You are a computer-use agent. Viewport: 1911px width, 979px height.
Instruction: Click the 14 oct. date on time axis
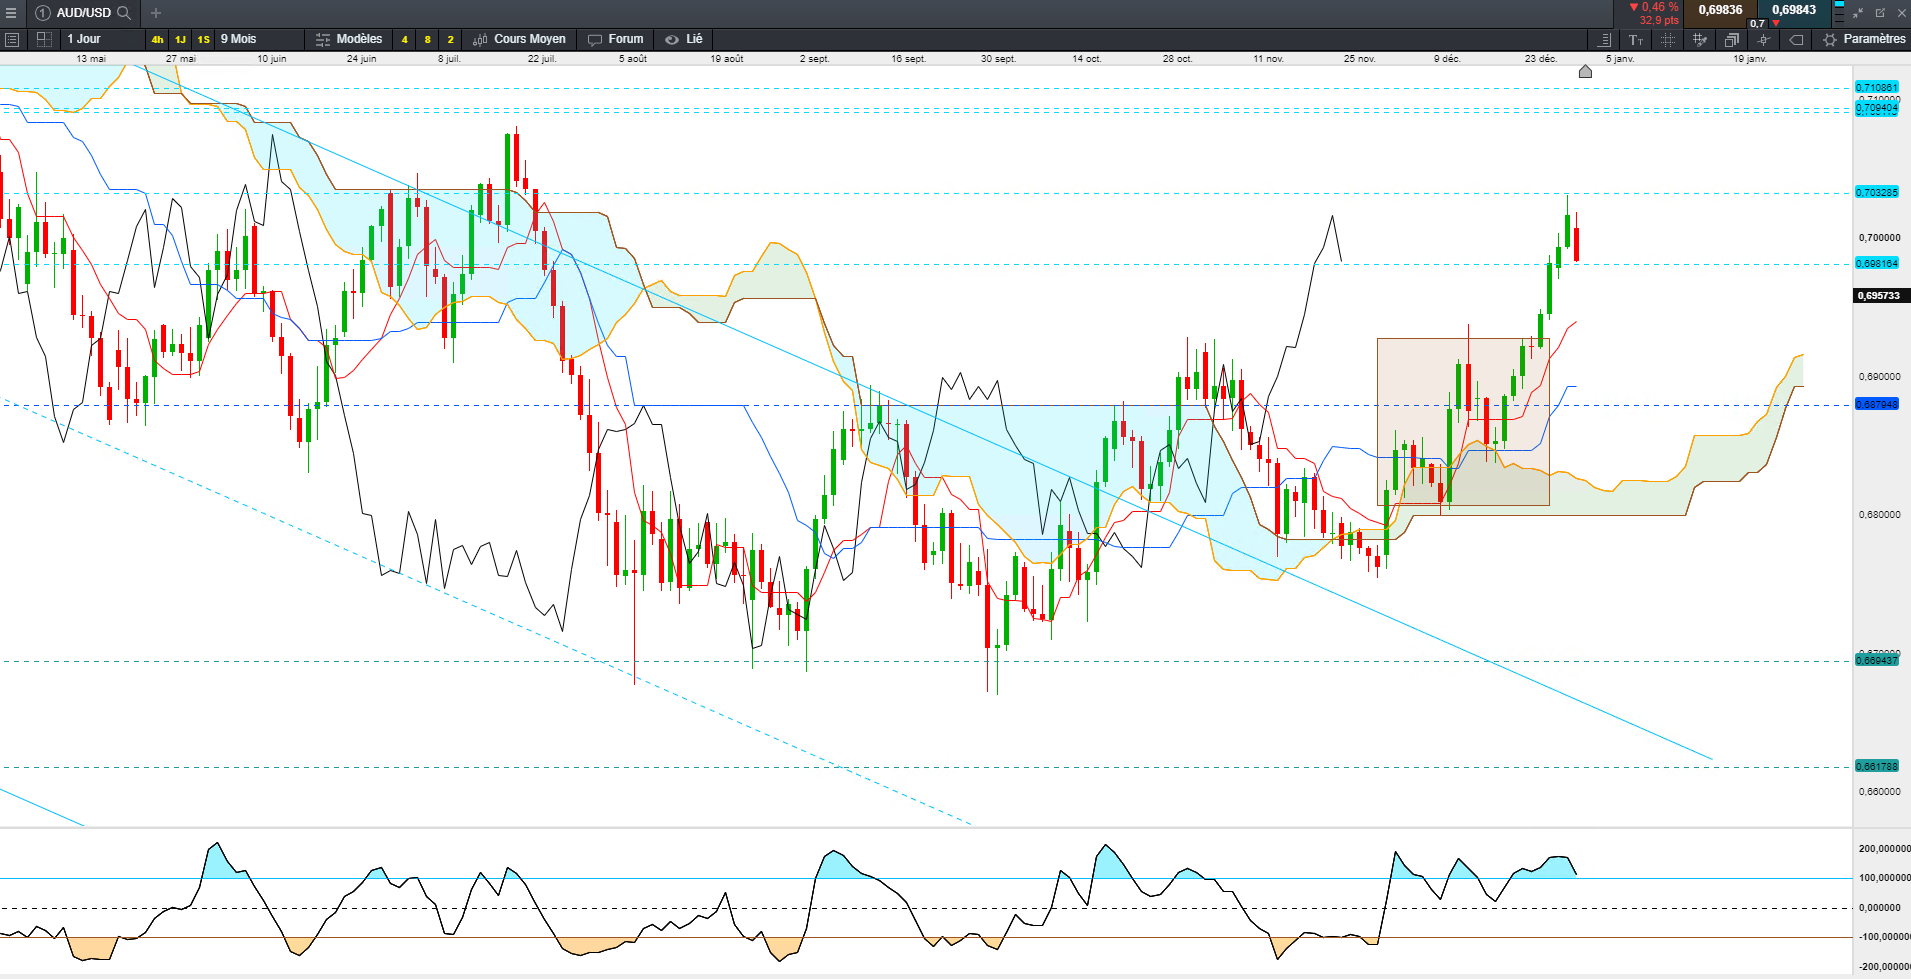click(x=1087, y=59)
